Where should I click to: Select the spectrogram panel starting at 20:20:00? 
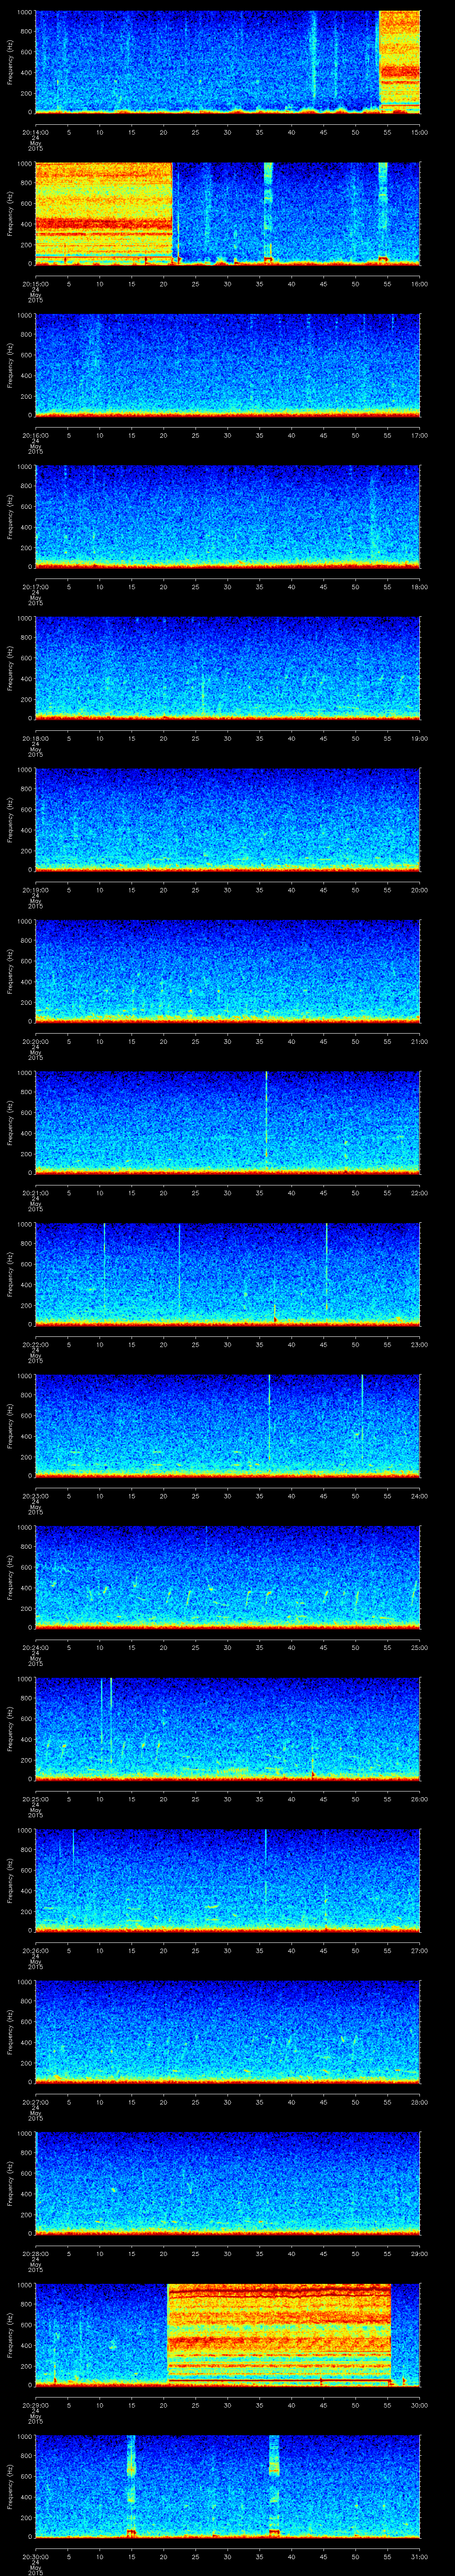[x=227, y=970]
